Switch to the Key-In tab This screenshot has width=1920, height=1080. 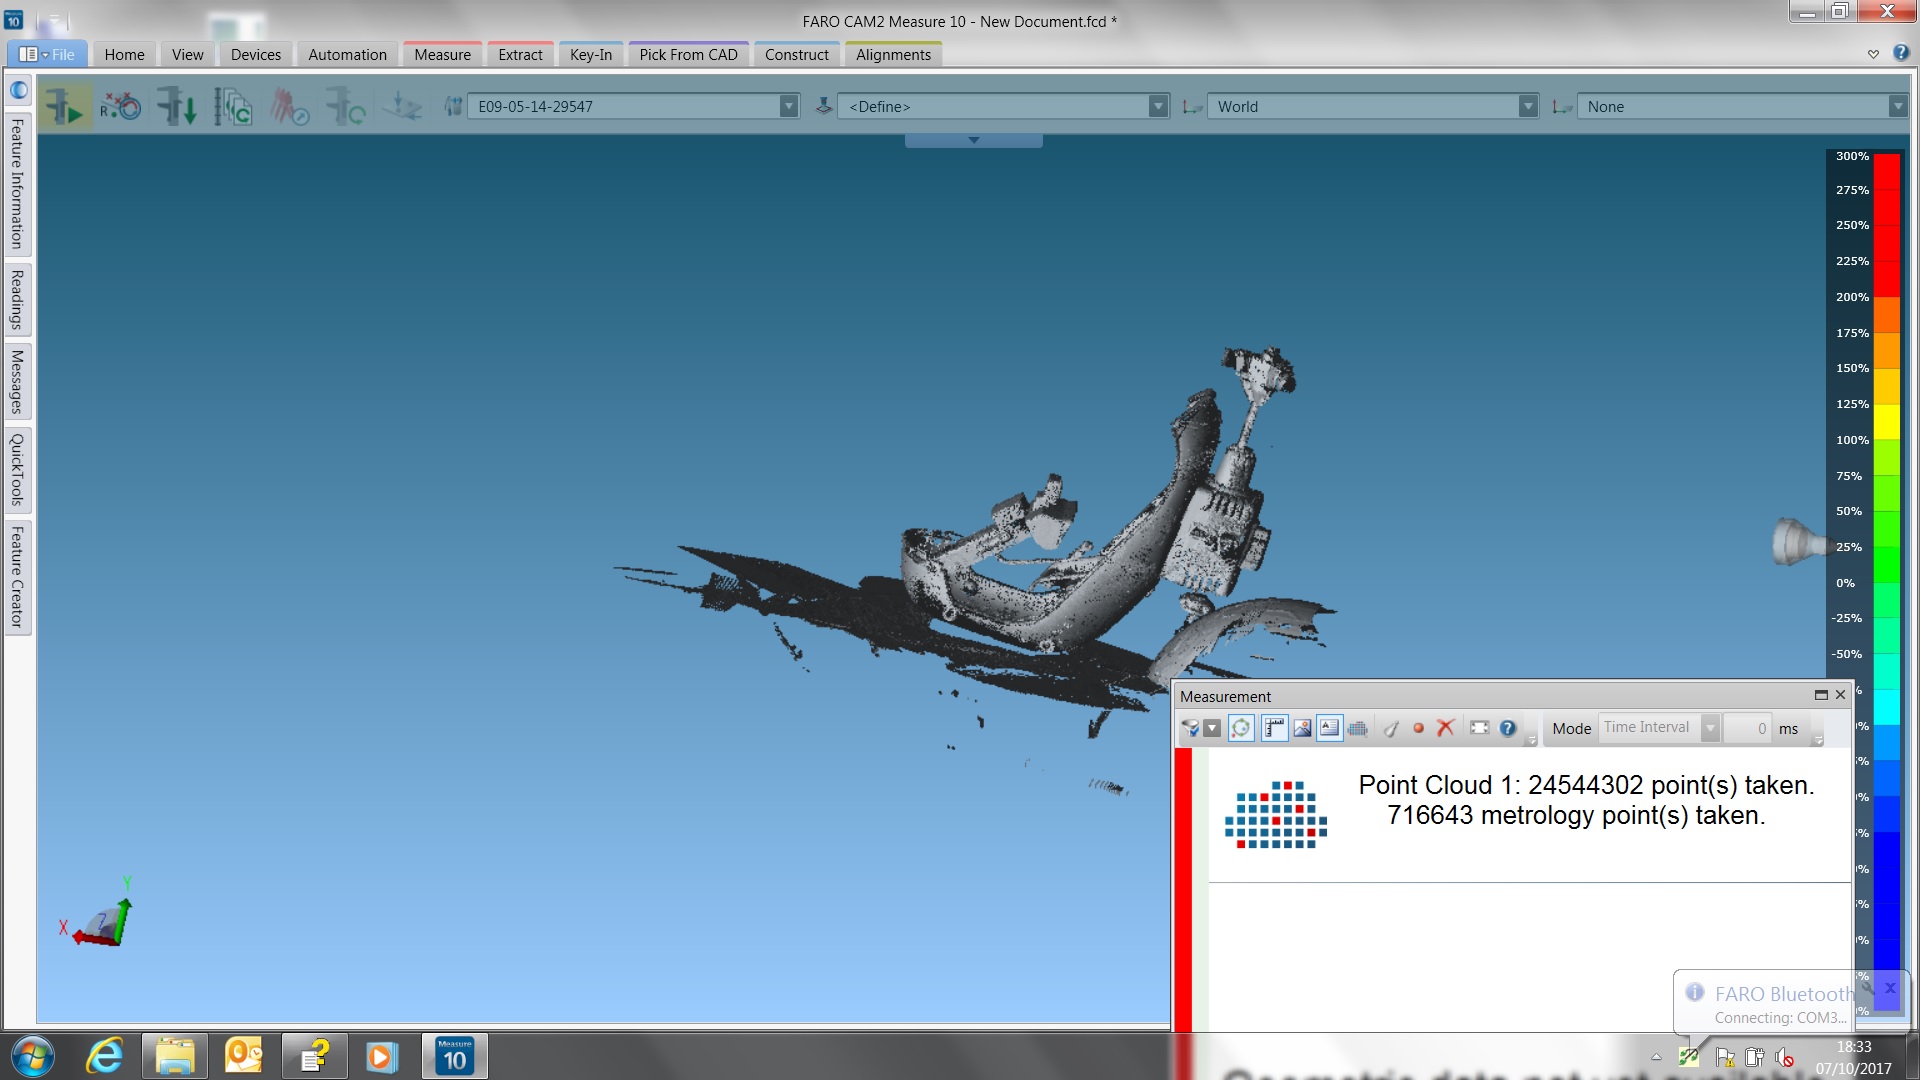[591, 54]
